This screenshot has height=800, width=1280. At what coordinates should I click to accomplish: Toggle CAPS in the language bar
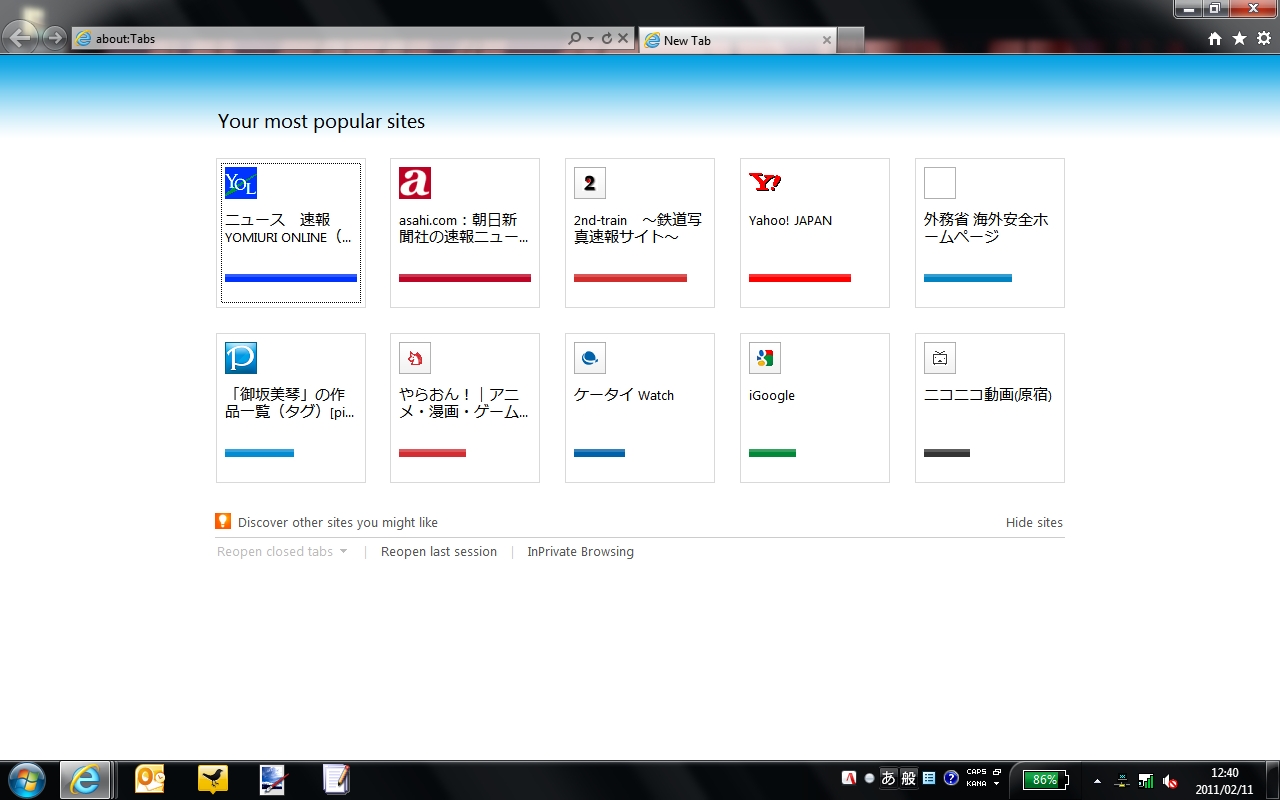(x=976, y=772)
